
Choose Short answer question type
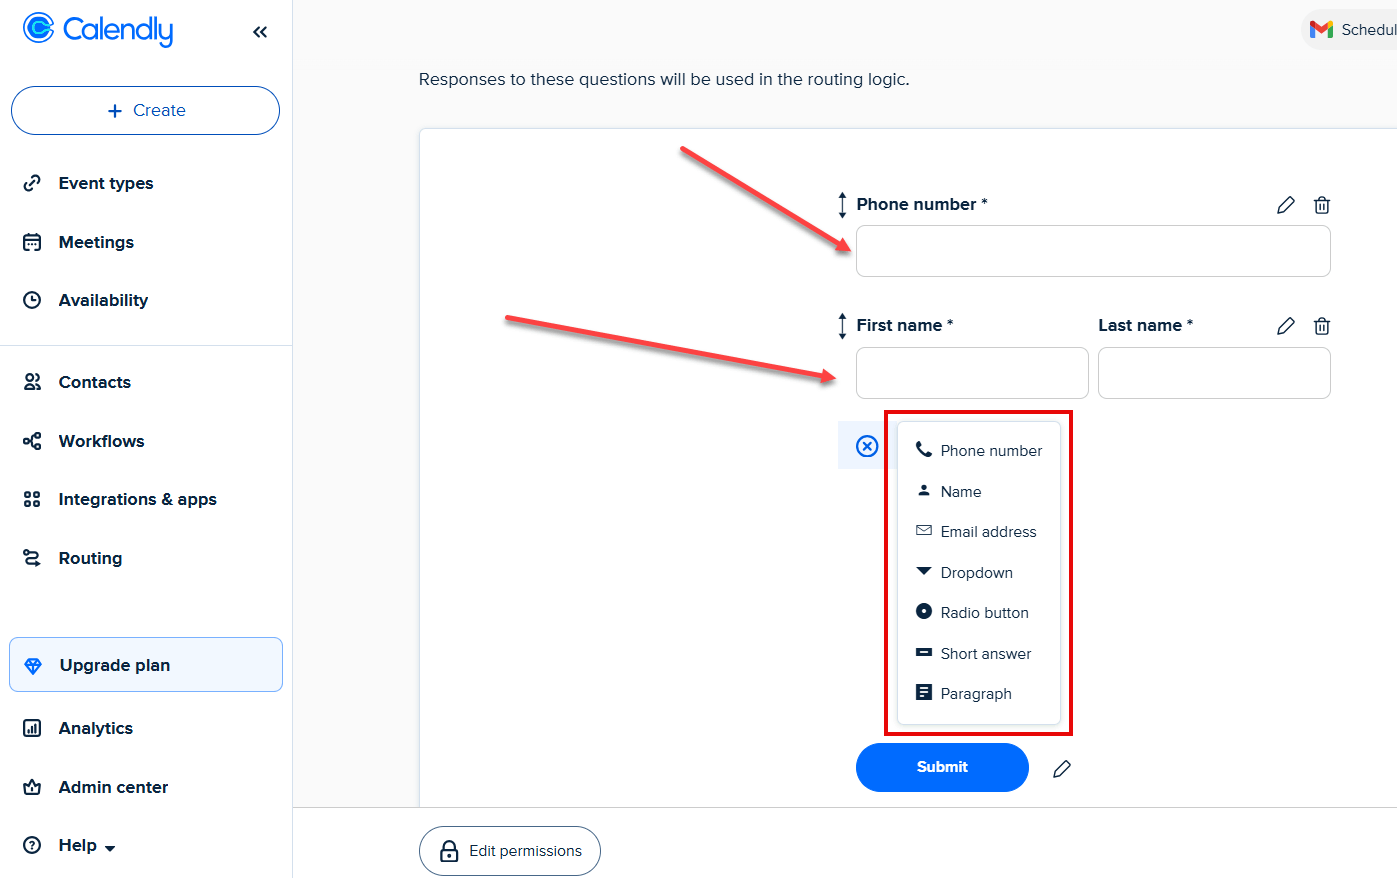(x=985, y=653)
